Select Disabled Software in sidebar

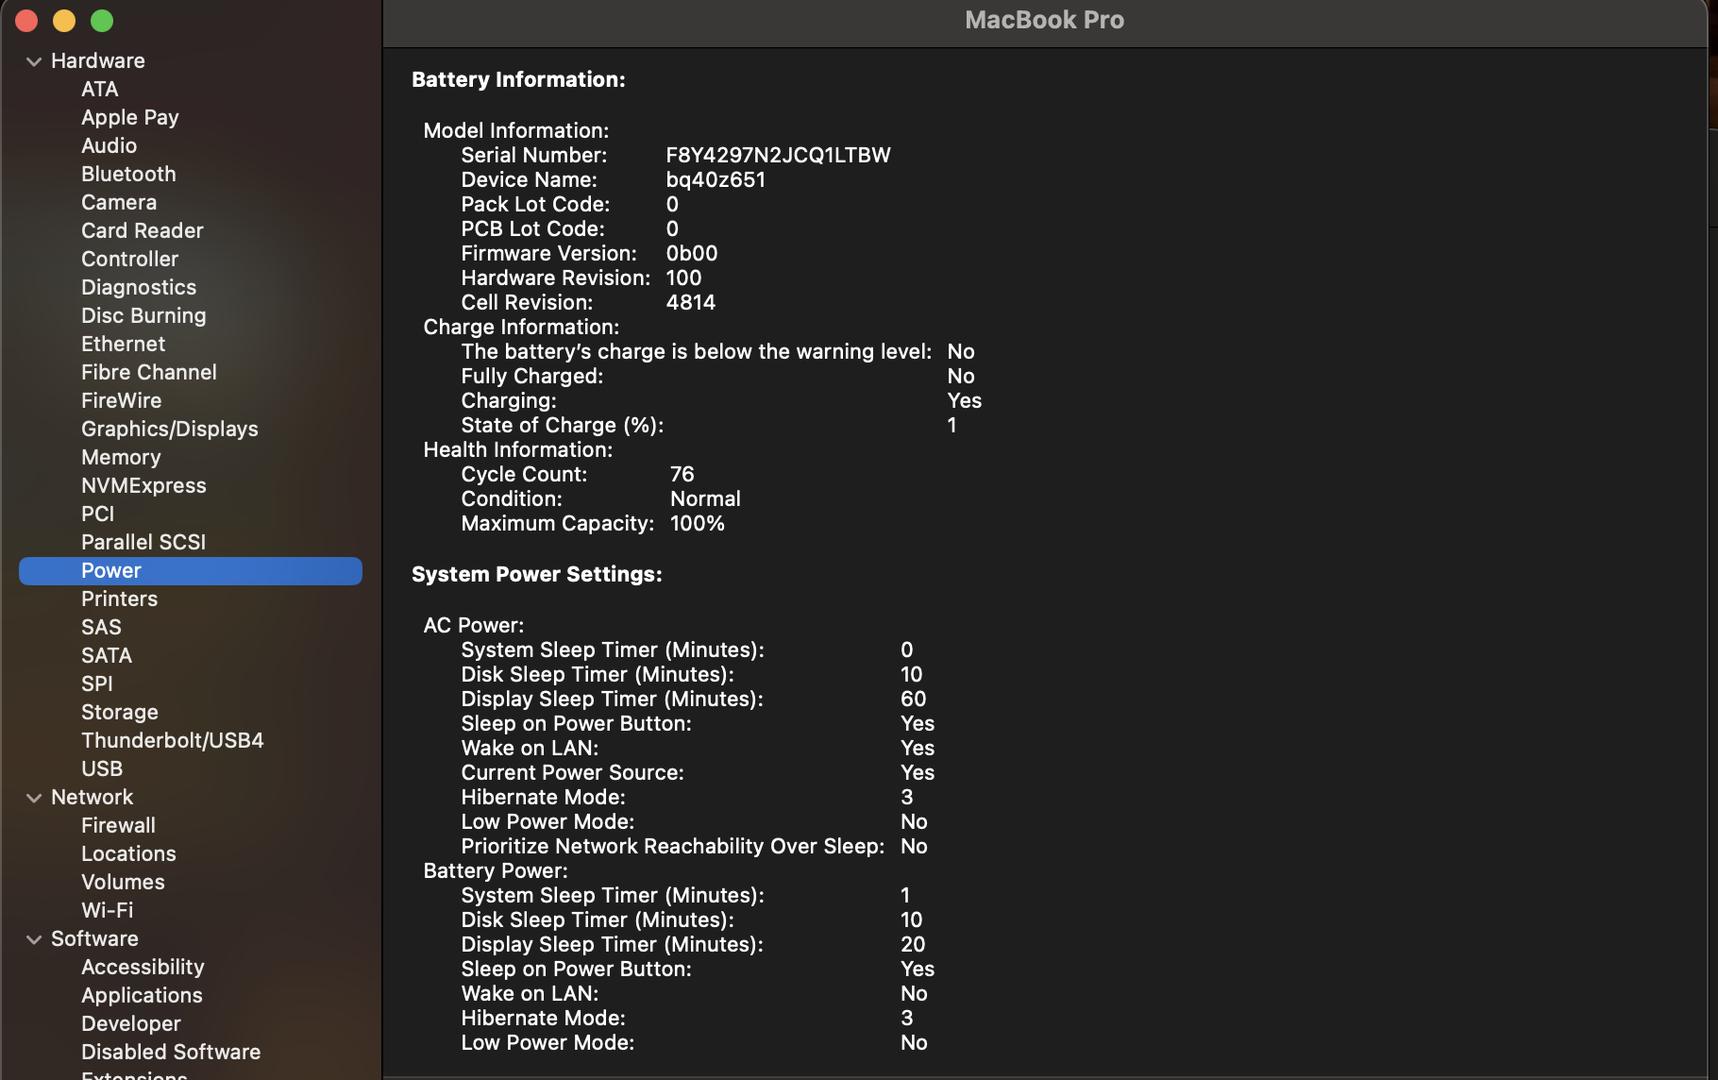click(170, 1052)
